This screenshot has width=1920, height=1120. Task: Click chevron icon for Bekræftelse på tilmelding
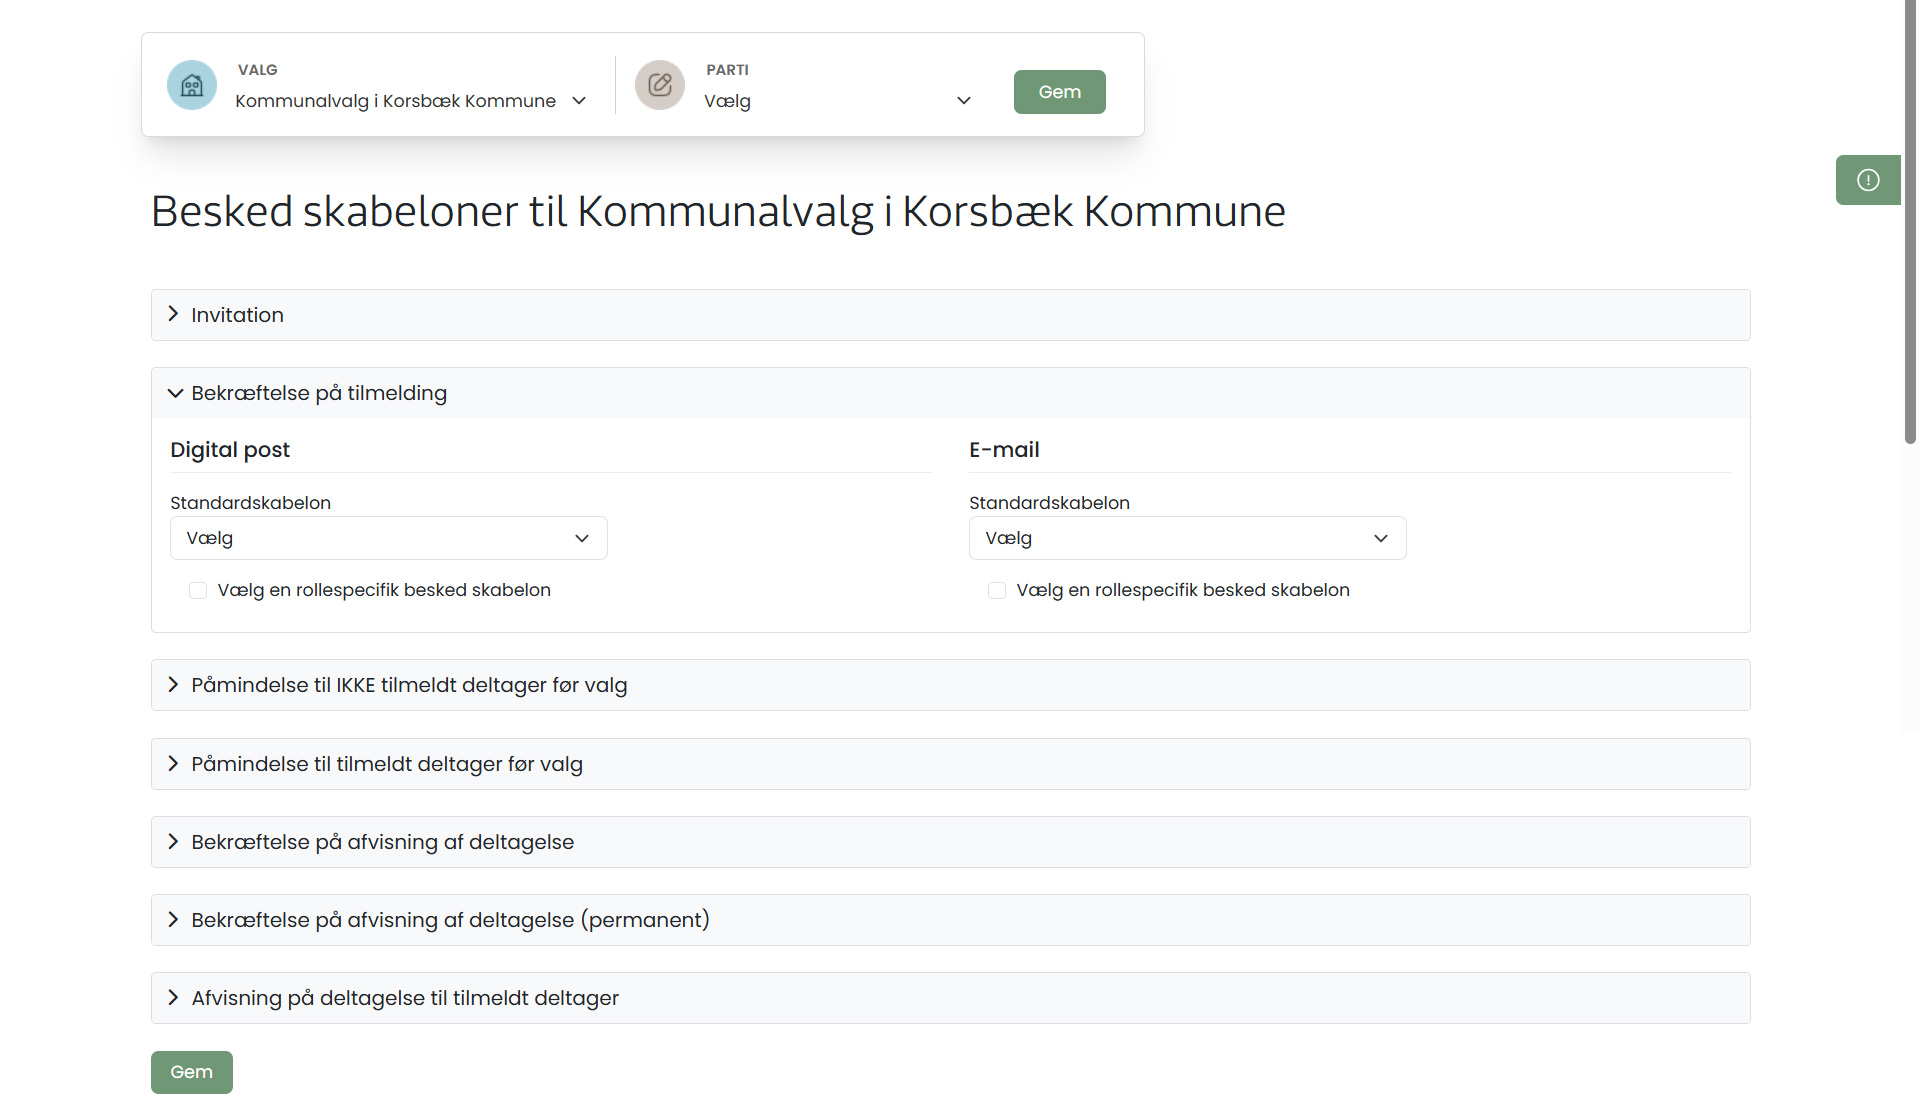click(175, 393)
